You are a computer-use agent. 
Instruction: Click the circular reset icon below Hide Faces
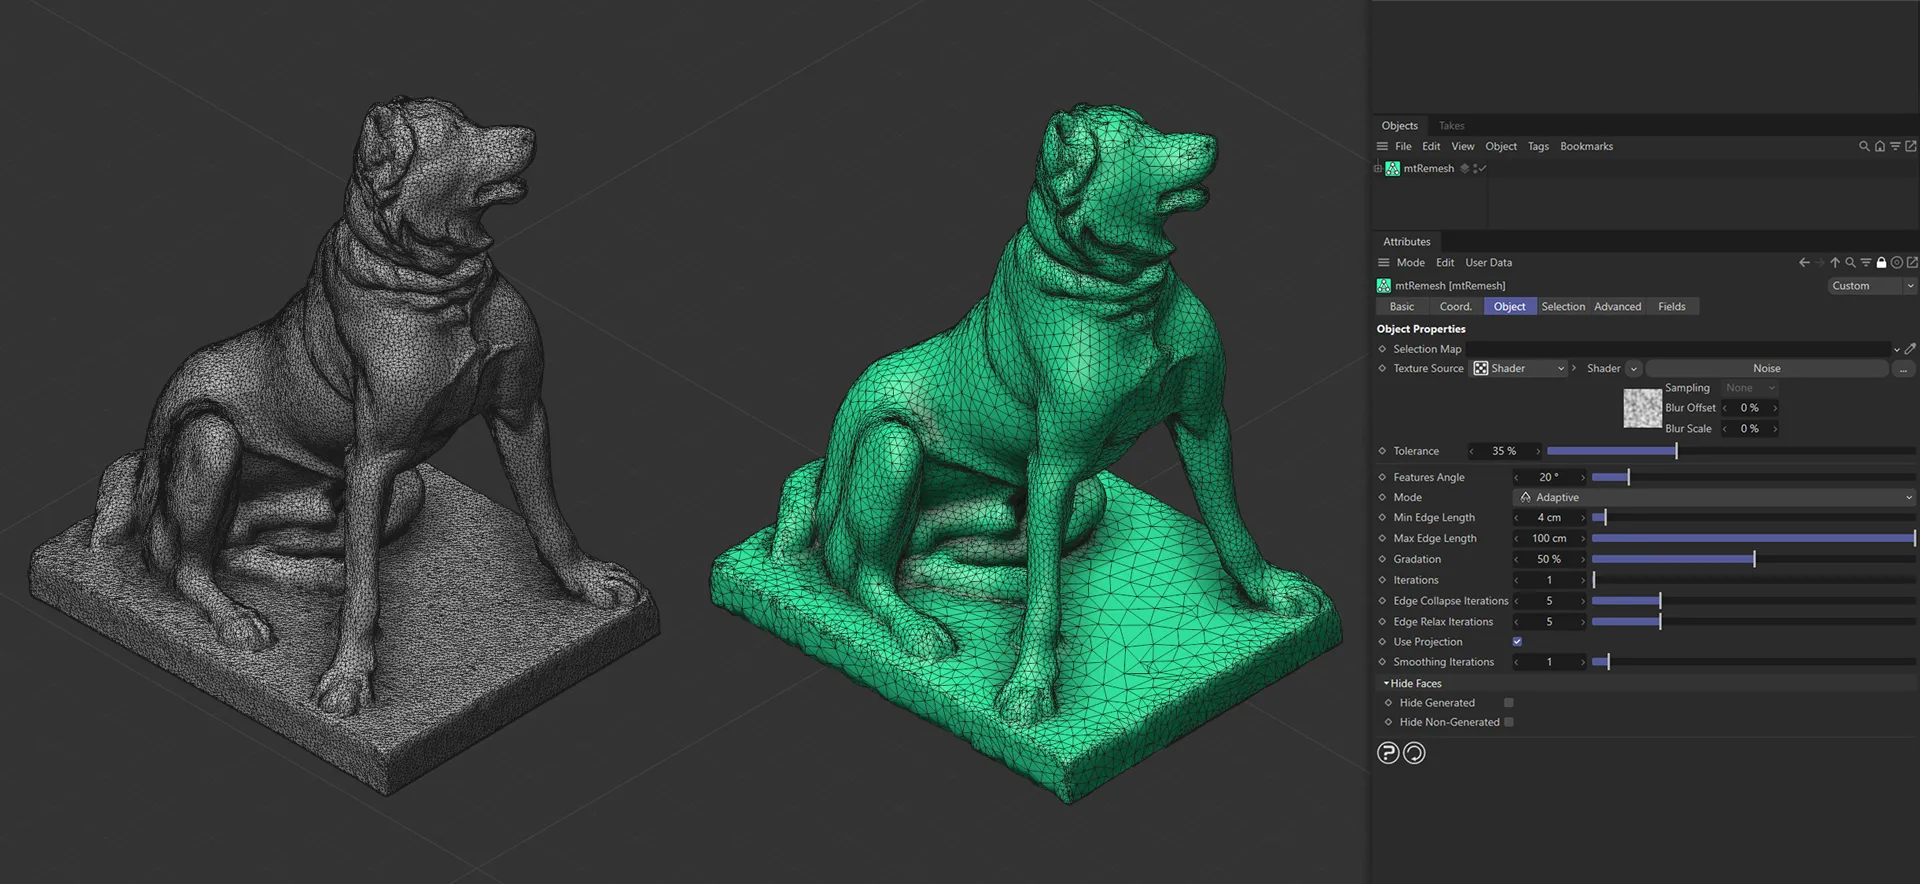pyautogui.click(x=1414, y=753)
